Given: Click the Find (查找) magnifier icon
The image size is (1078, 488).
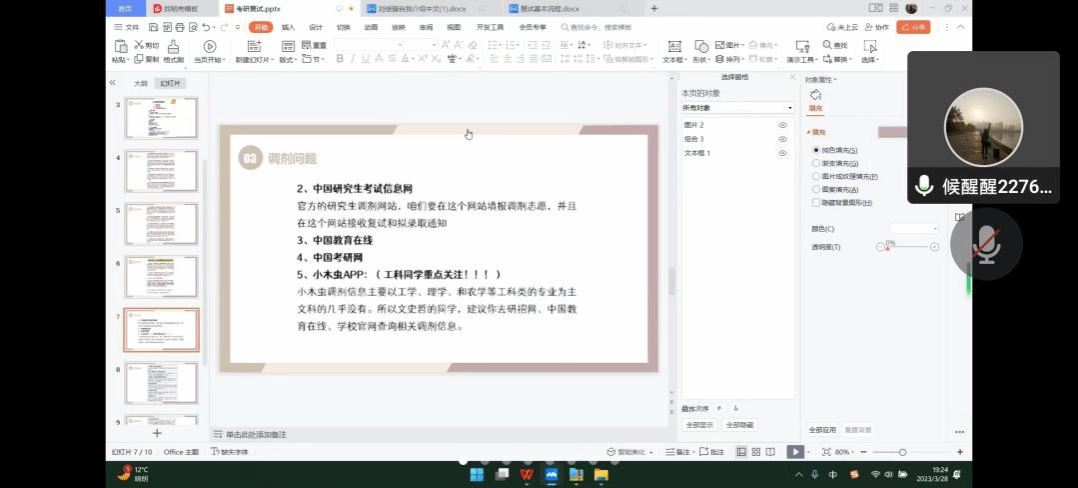Looking at the screenshot, I should (827, 45).
